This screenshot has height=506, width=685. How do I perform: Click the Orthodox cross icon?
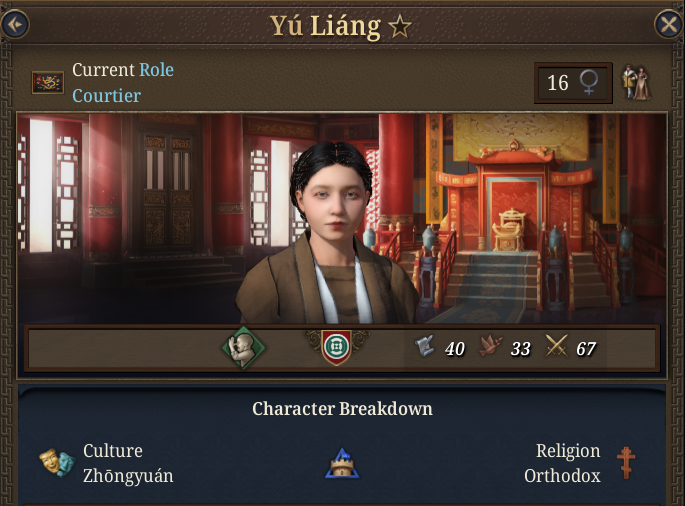(x=626, y=463)
